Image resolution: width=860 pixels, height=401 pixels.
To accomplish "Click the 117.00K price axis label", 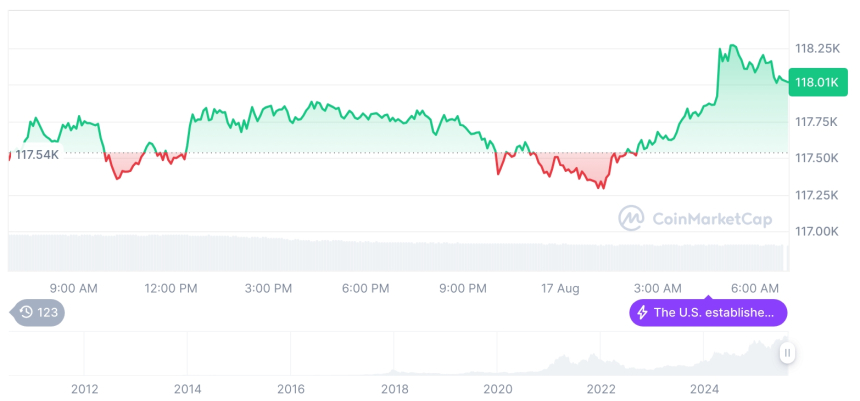I will click(816, 231).
